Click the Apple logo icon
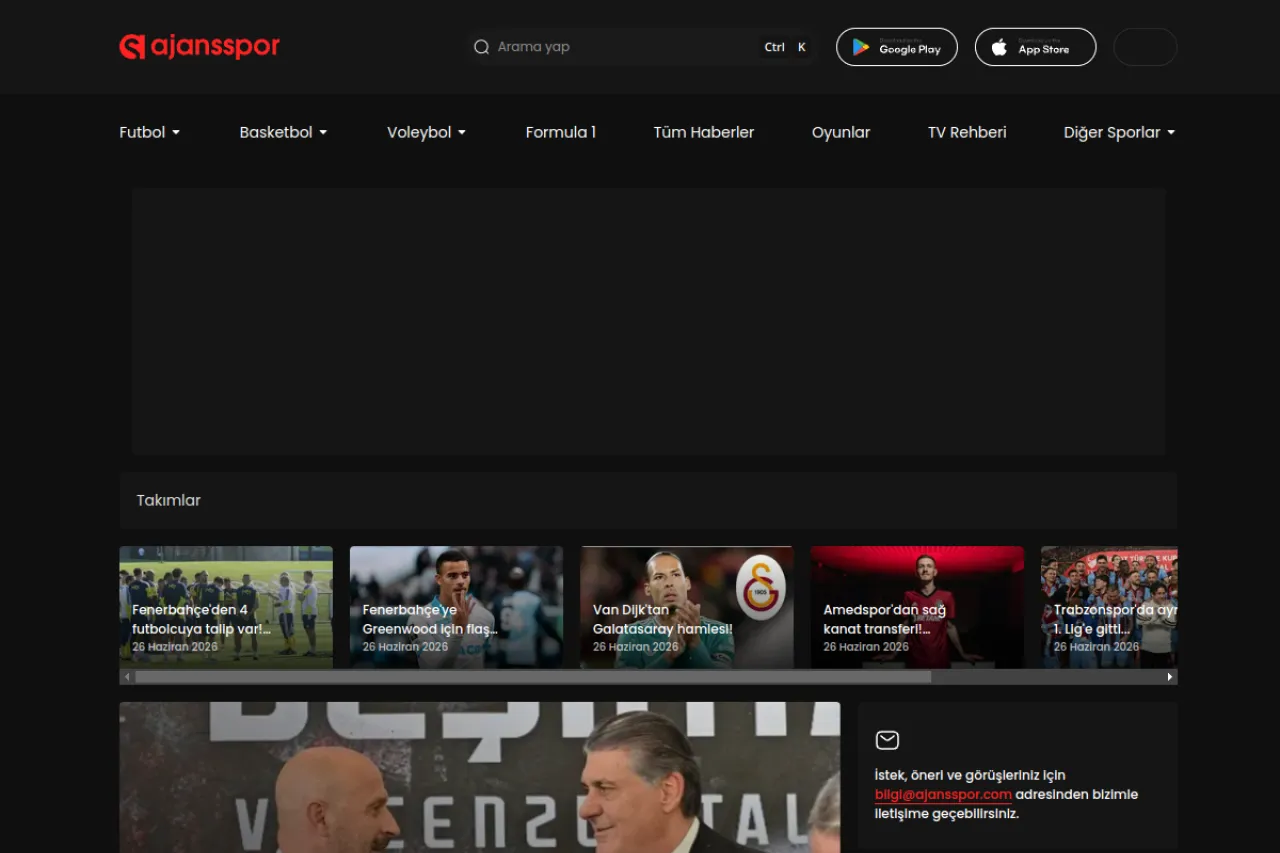1280x853 pixels. coord(999,47)
